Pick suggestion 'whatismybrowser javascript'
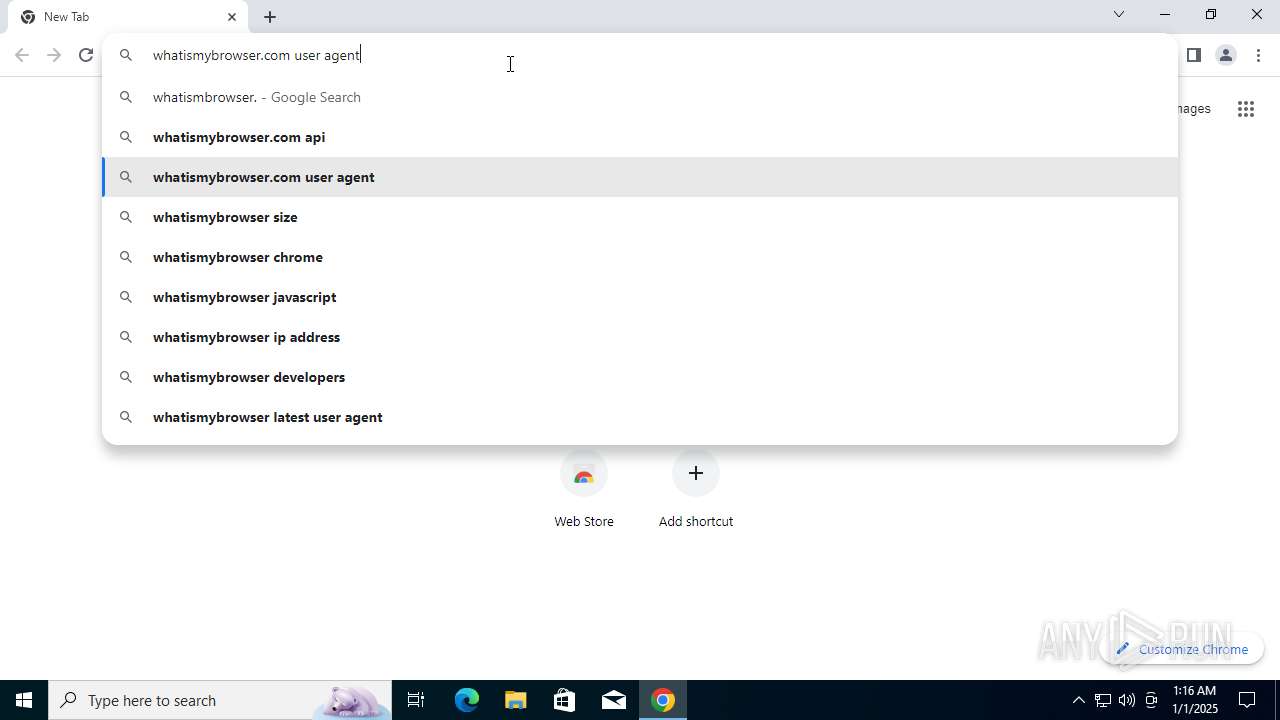 (x=640, y=297)
